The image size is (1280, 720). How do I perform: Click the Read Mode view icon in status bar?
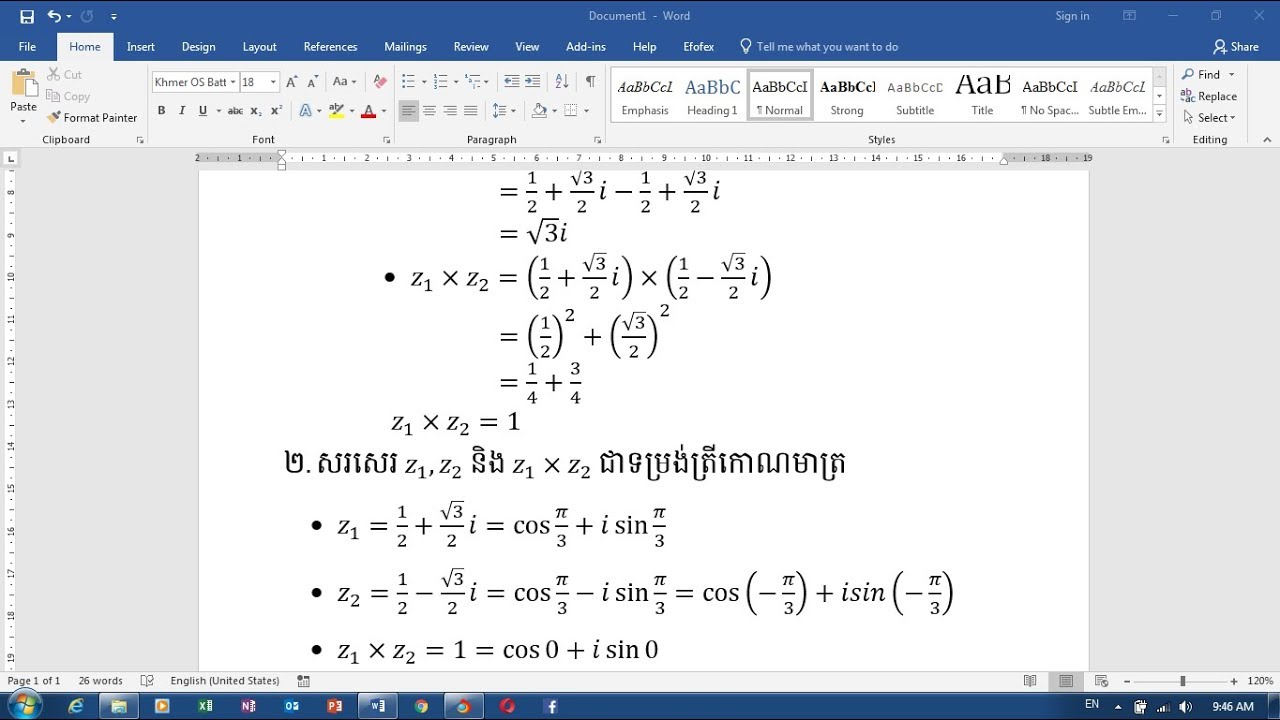[x=1030, y=681]
